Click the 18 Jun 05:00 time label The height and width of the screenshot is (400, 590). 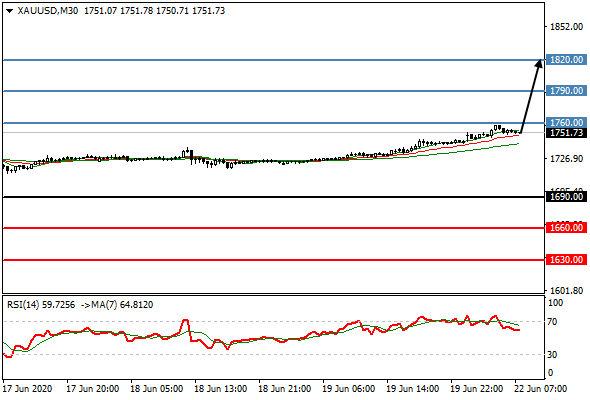157,388
